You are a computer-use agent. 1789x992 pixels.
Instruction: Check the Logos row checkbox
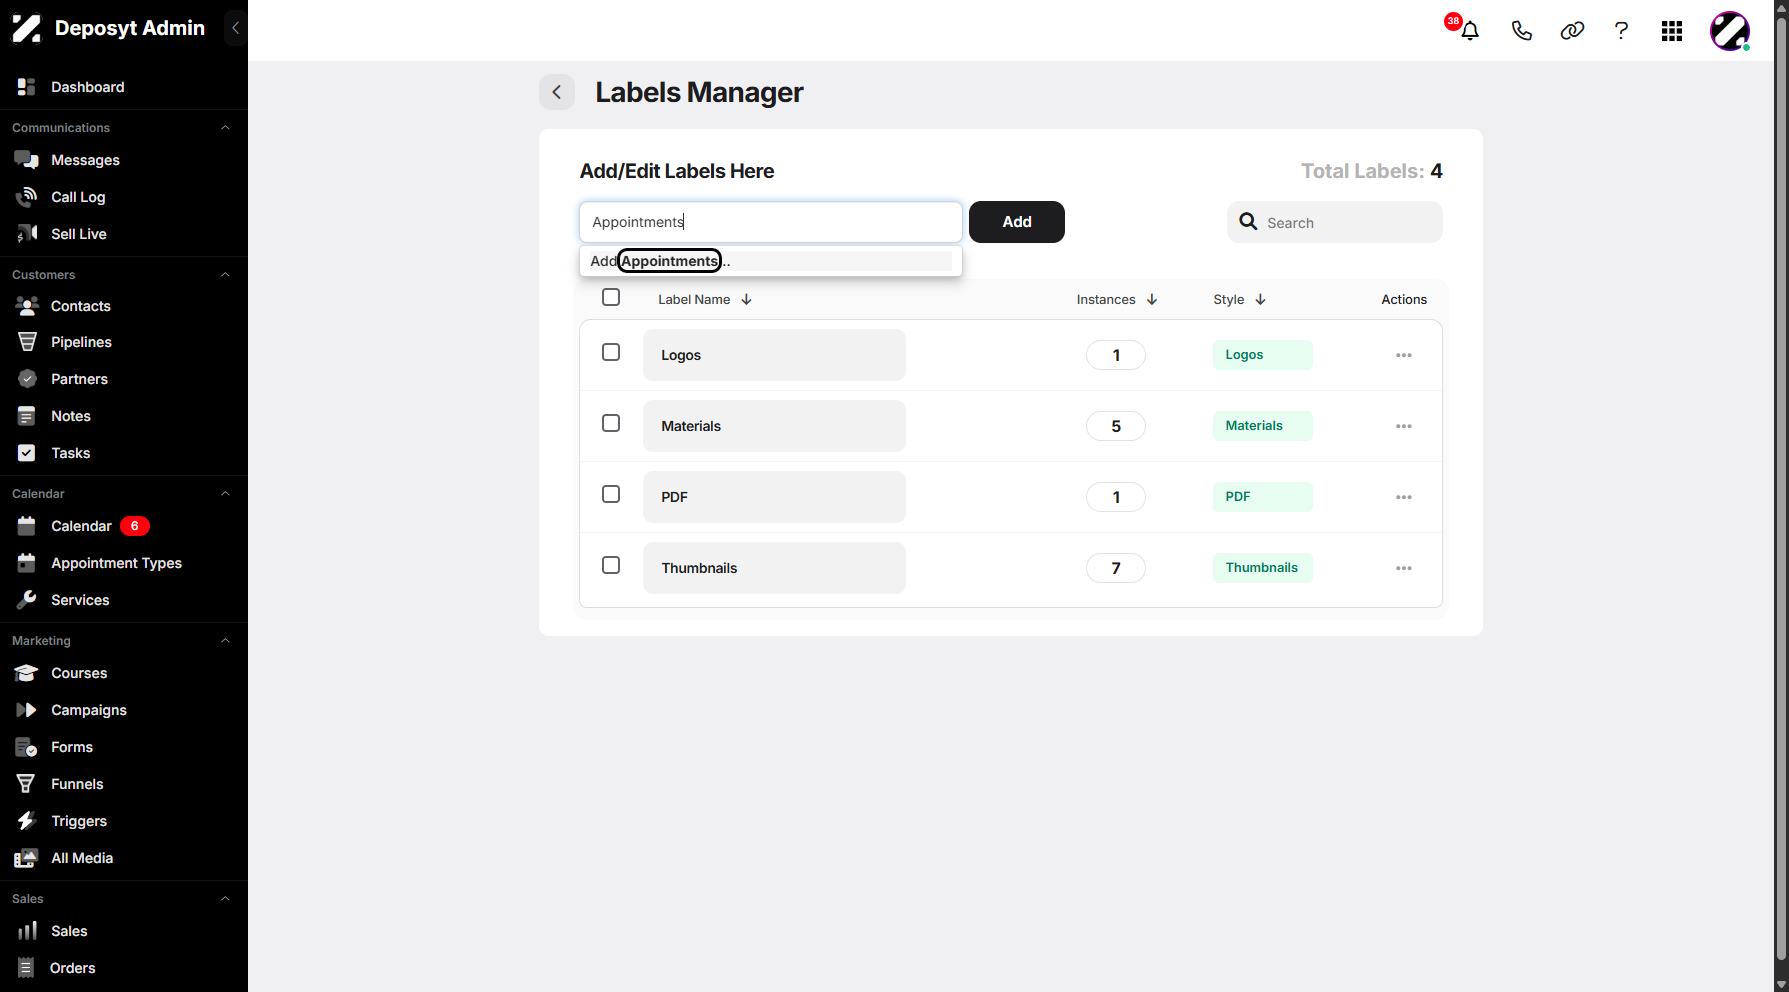coord(611,352)
